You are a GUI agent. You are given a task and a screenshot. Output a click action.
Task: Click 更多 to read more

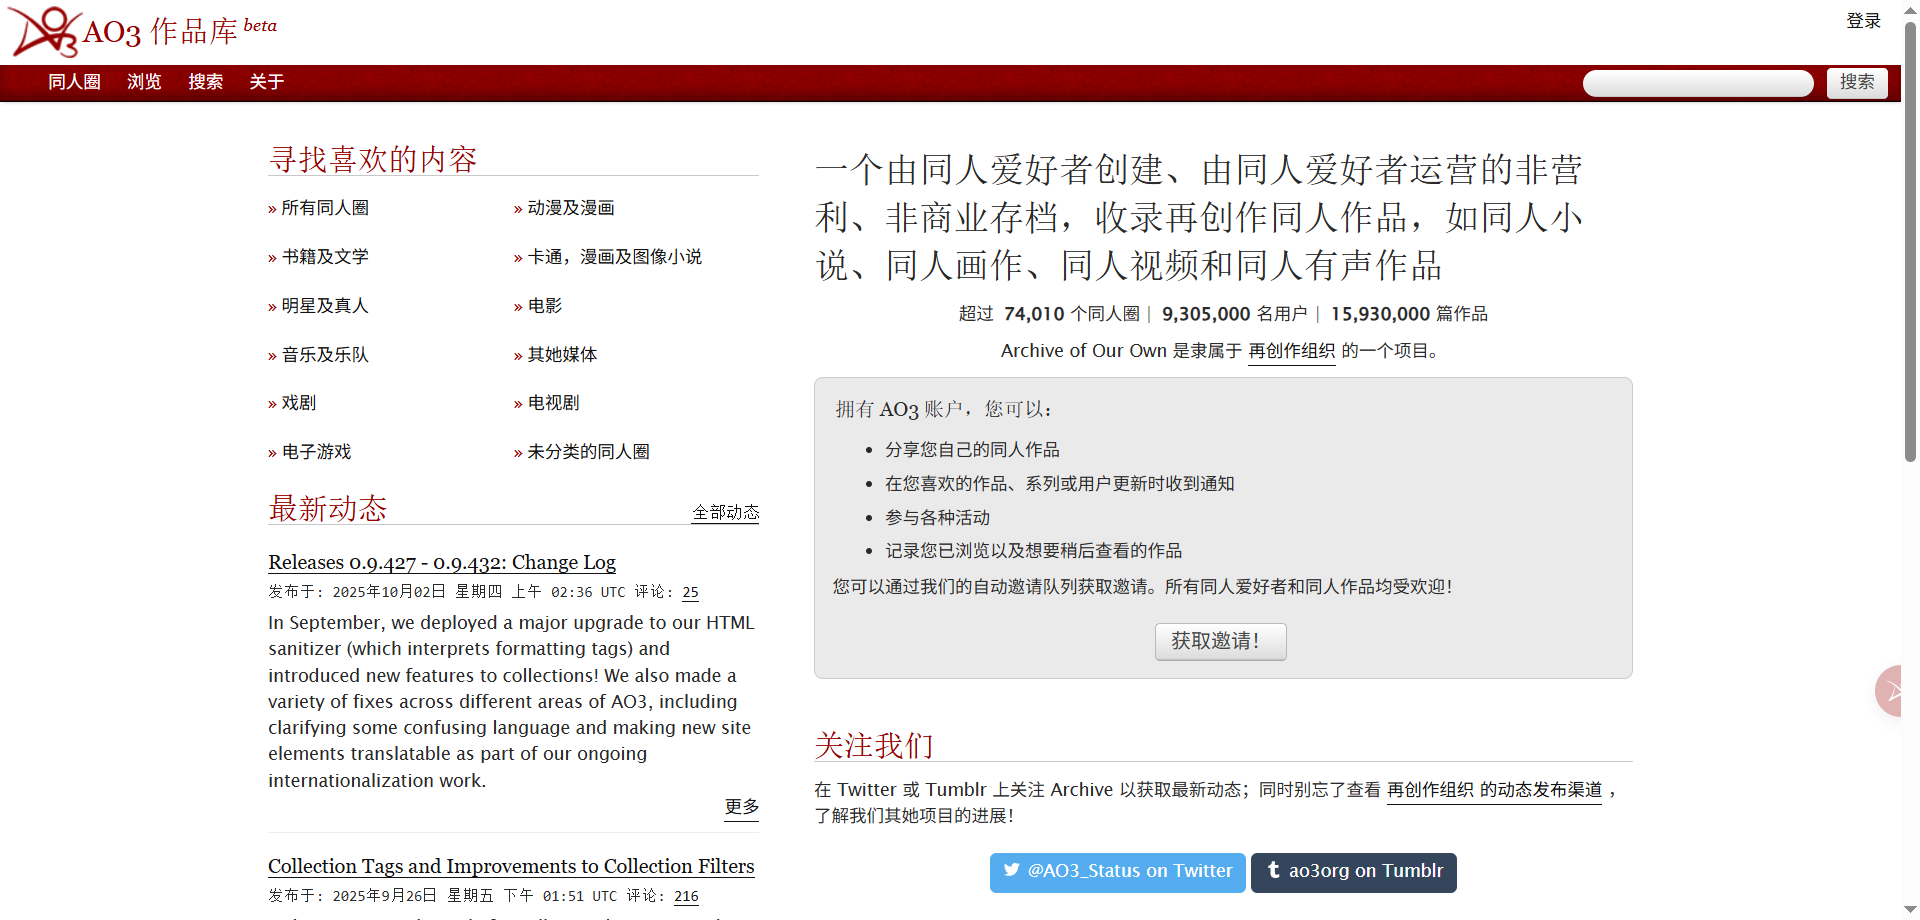click(x=741, y=807)
